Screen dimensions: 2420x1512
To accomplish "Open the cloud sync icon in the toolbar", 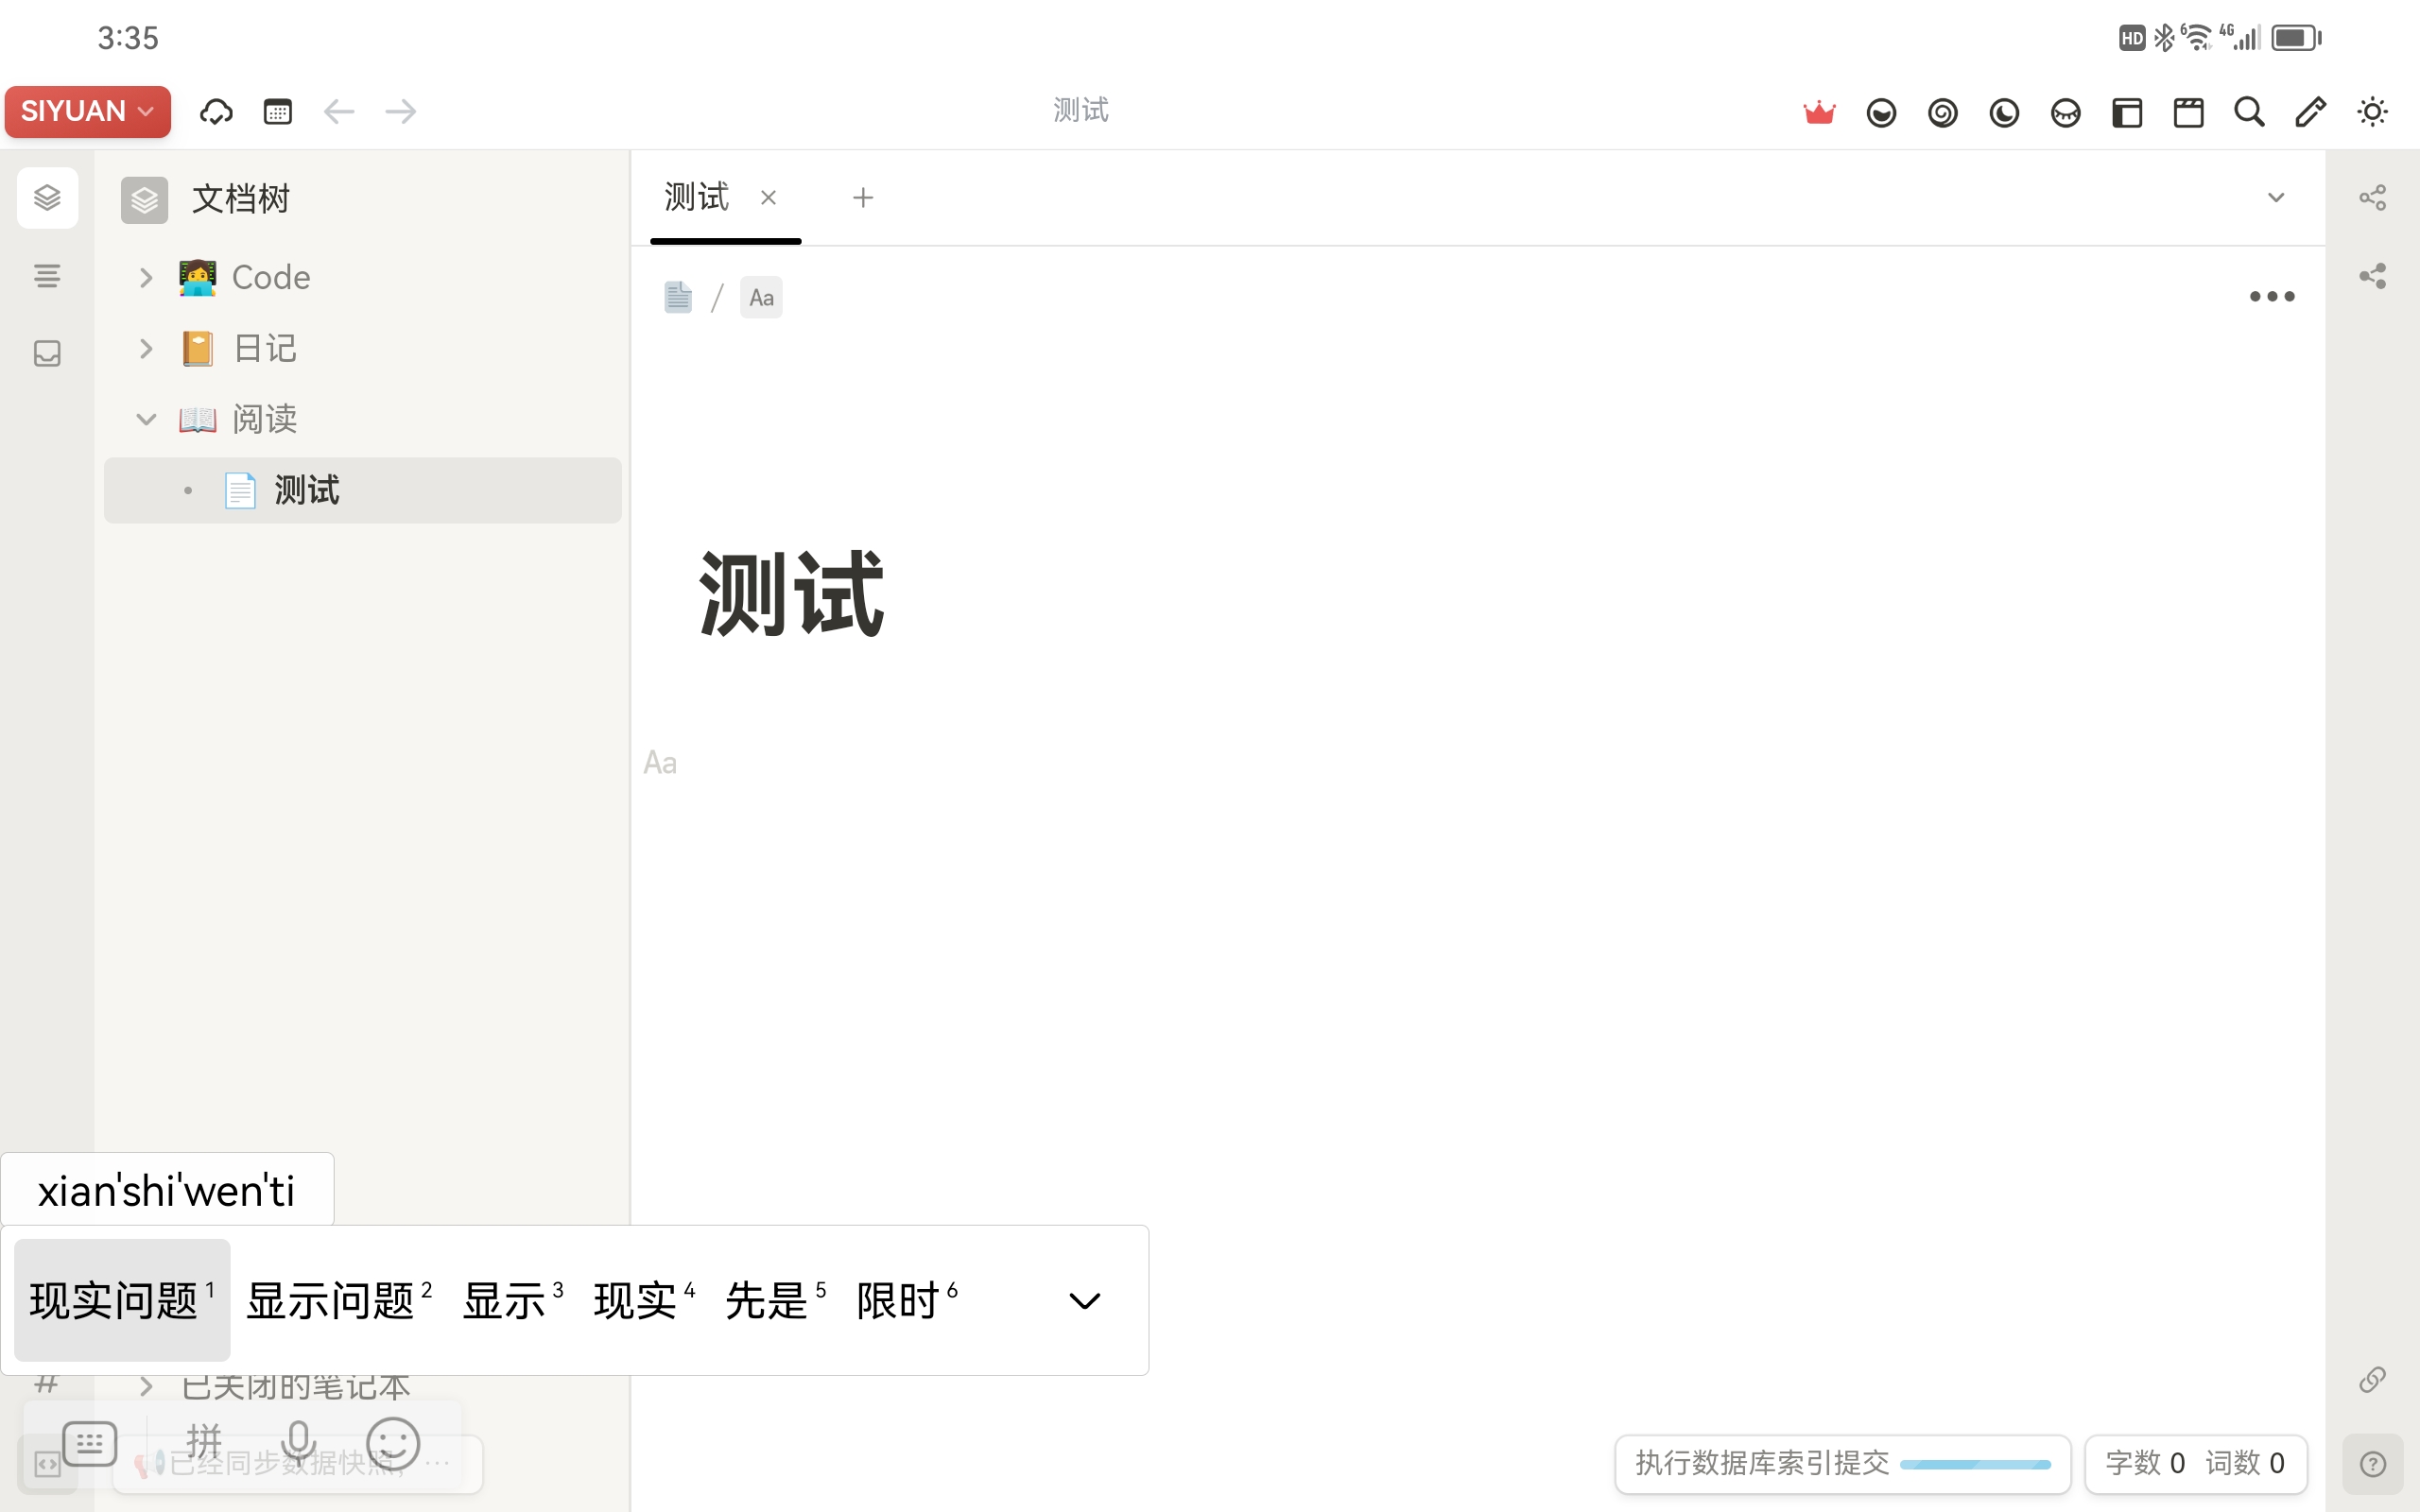I will point(216,111).
